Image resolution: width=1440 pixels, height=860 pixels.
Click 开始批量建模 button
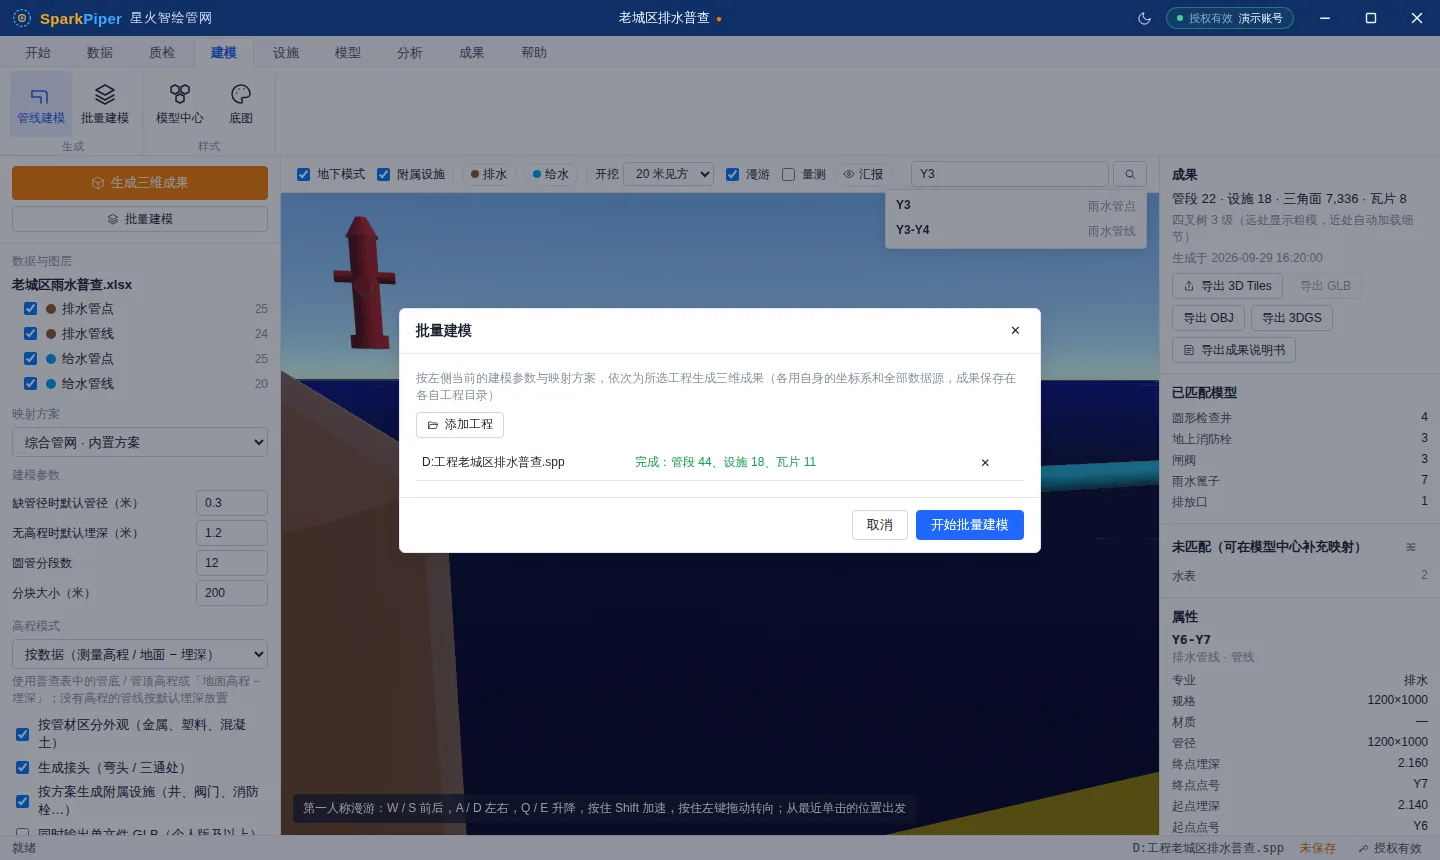[x=970, y=525]
